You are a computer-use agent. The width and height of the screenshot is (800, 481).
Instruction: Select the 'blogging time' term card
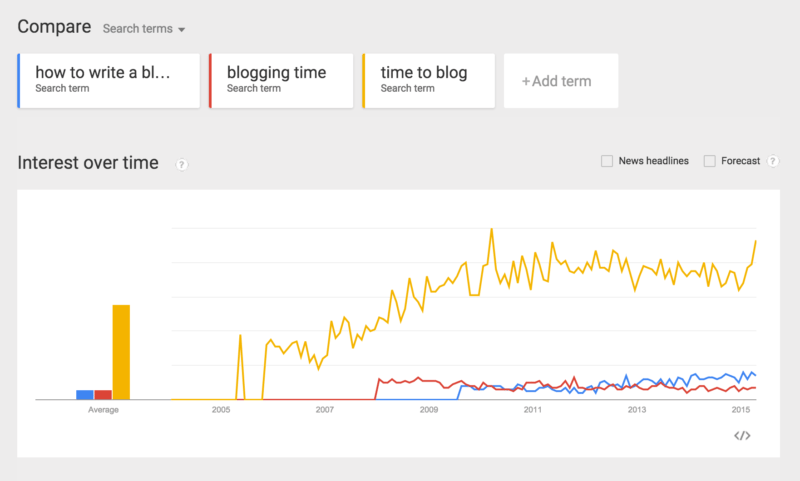click(281, 81)
